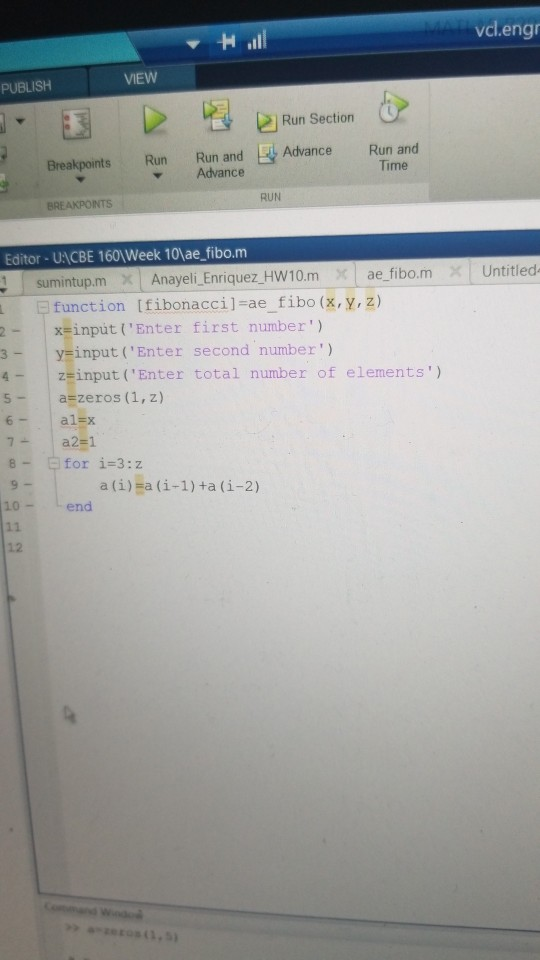This screenshot has width=540, height=960.
Task: Set breakpoint dash on line 9
Action: [x=28, y=486]
